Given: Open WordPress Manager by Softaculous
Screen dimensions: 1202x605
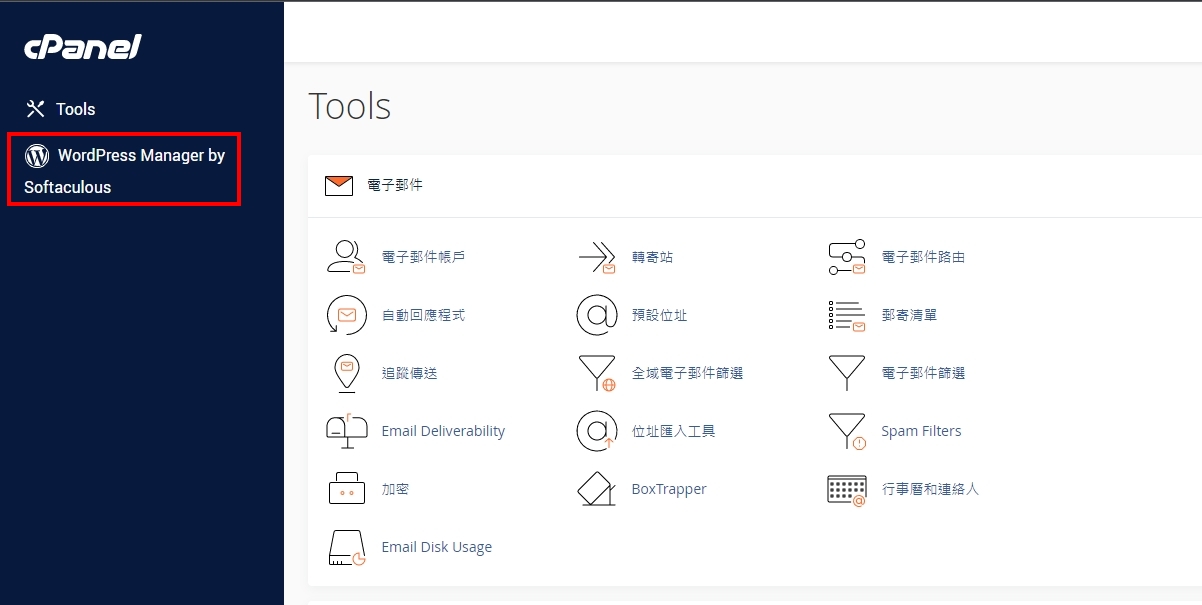Looking at the screenshot, I should 124,170.
